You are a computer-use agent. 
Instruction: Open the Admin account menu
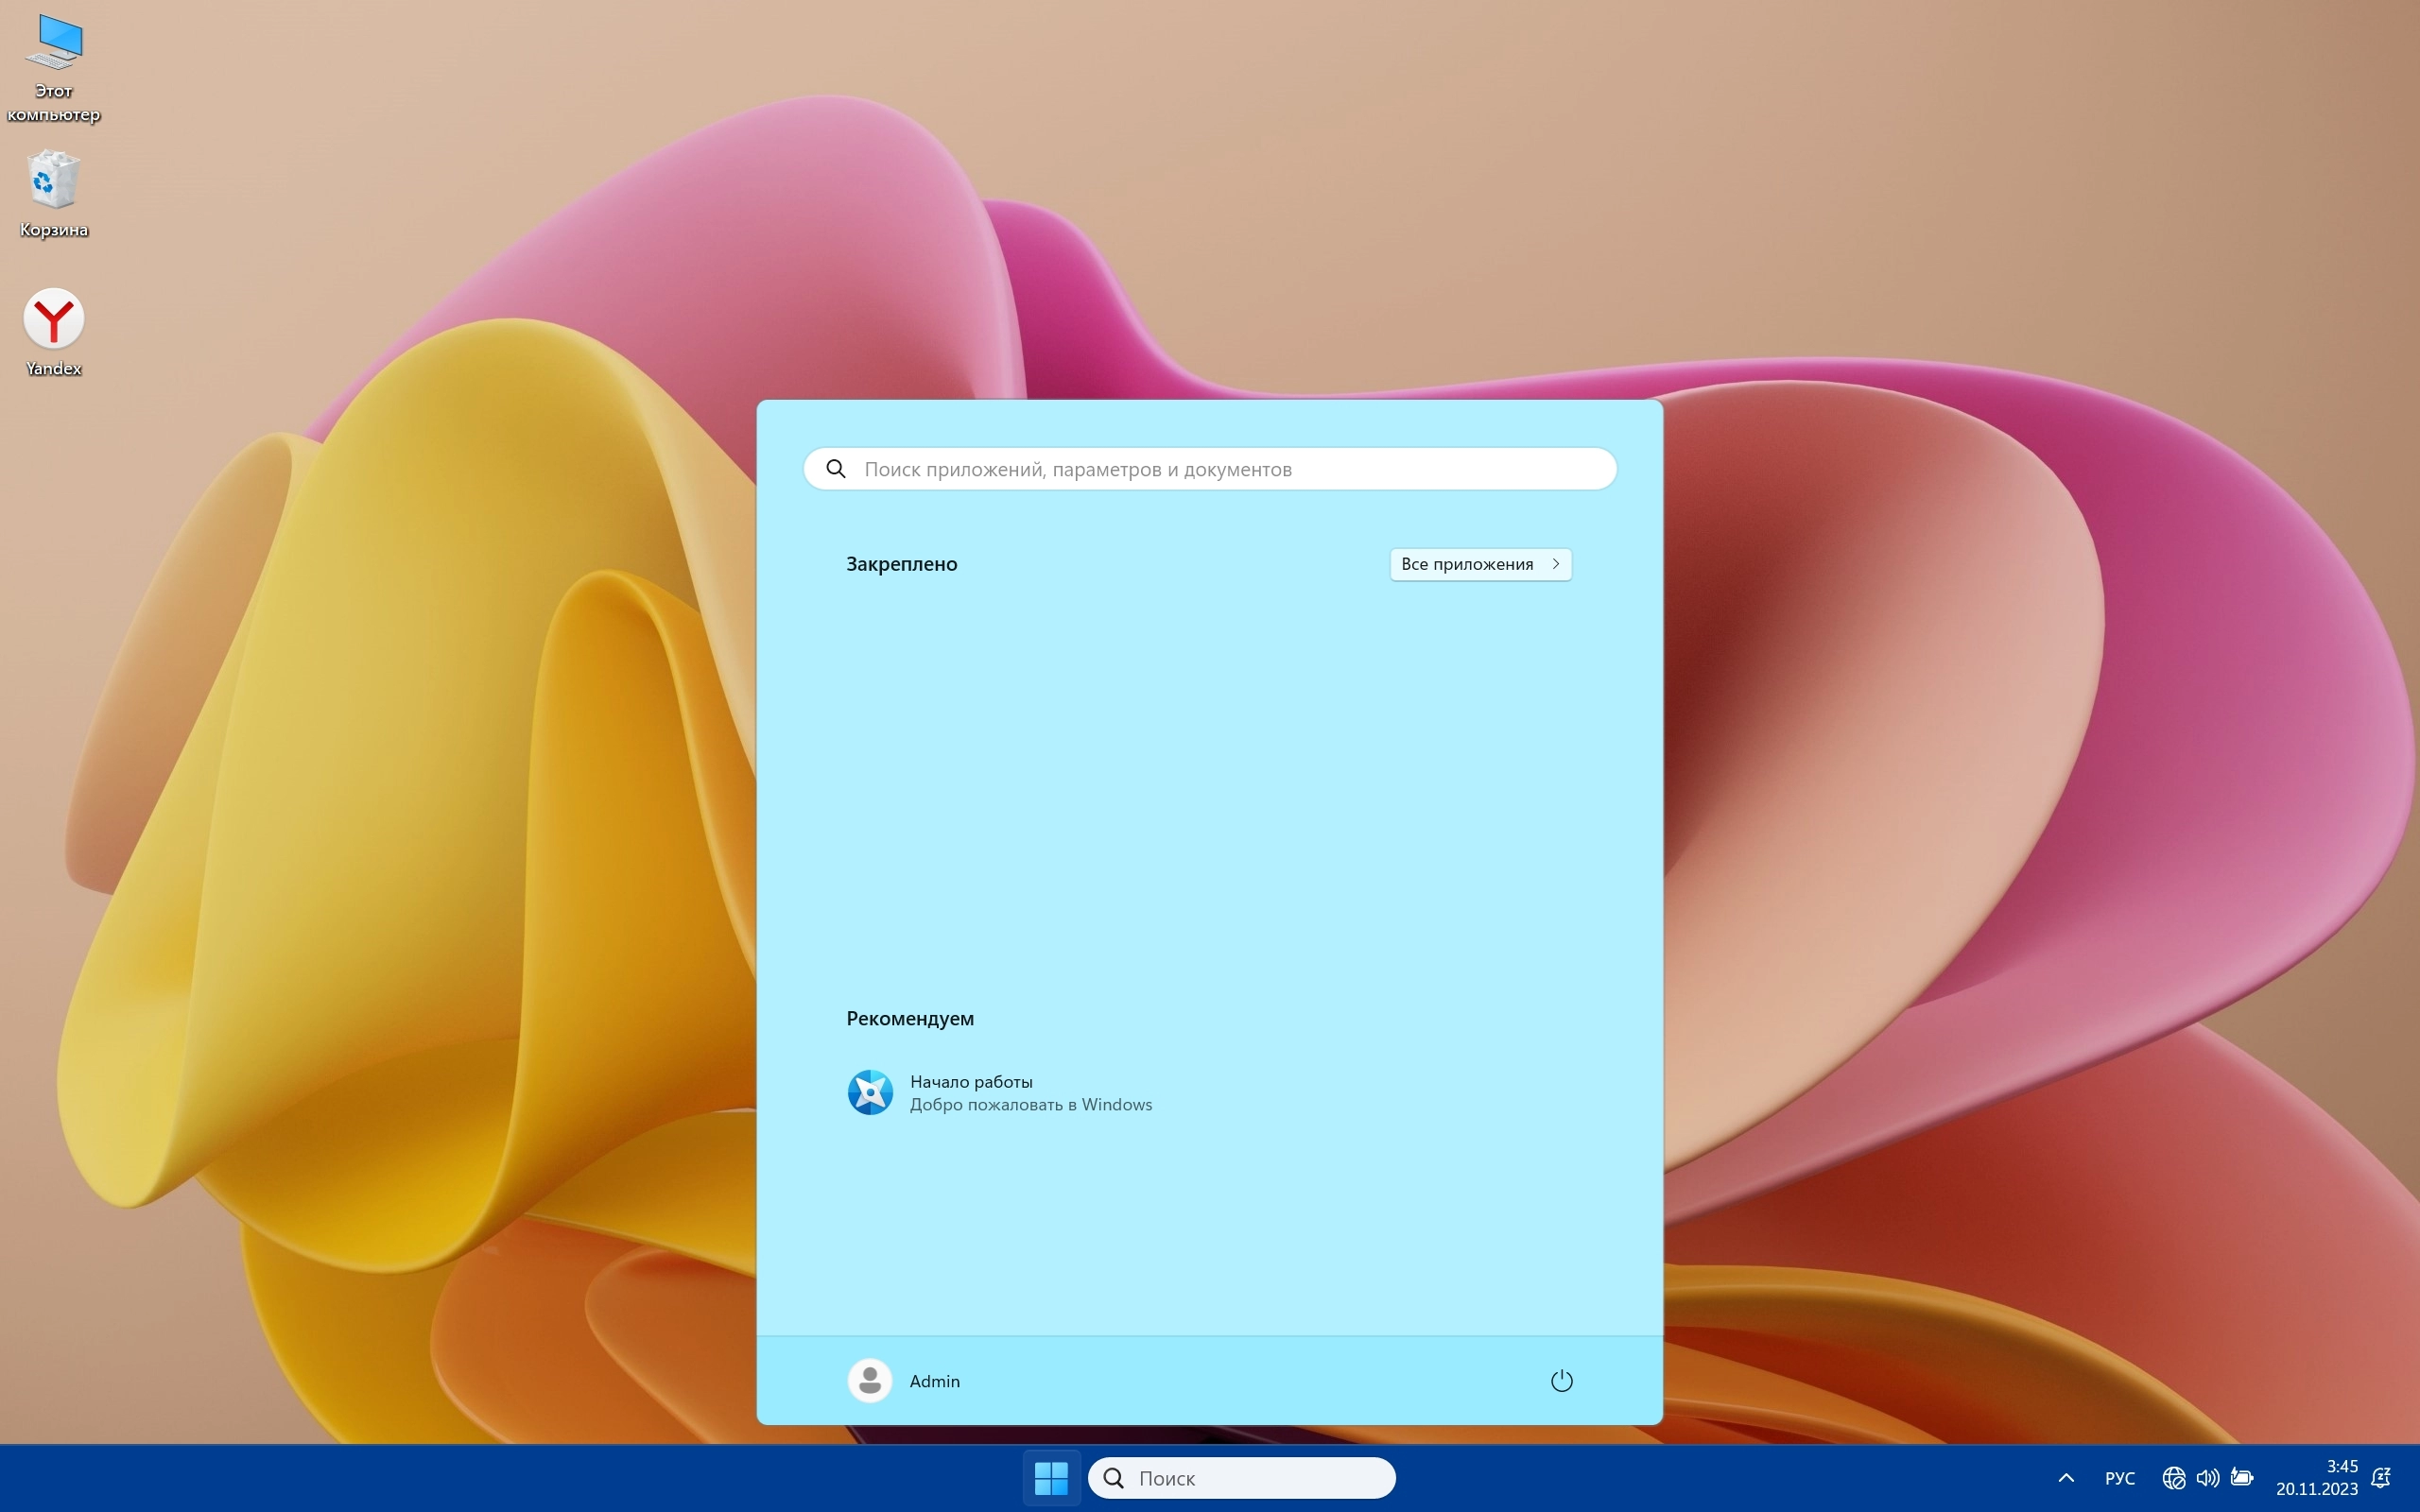point(934,1381)
